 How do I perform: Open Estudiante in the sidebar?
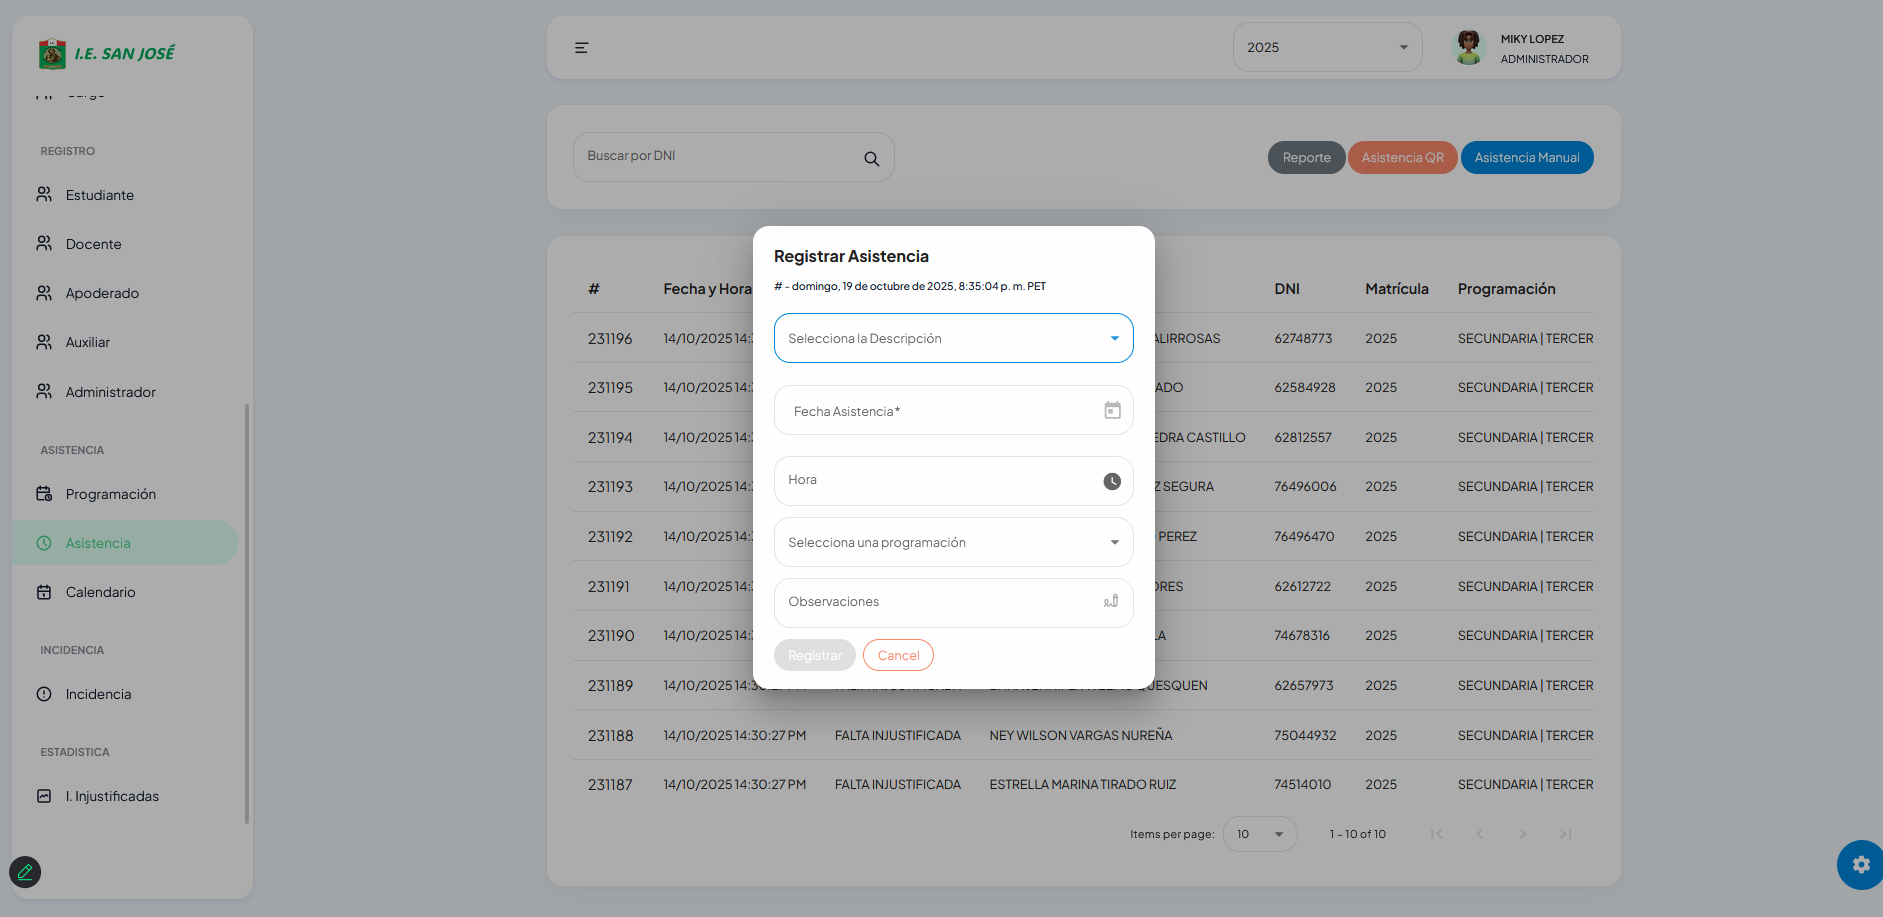click(x=100, y=195)
